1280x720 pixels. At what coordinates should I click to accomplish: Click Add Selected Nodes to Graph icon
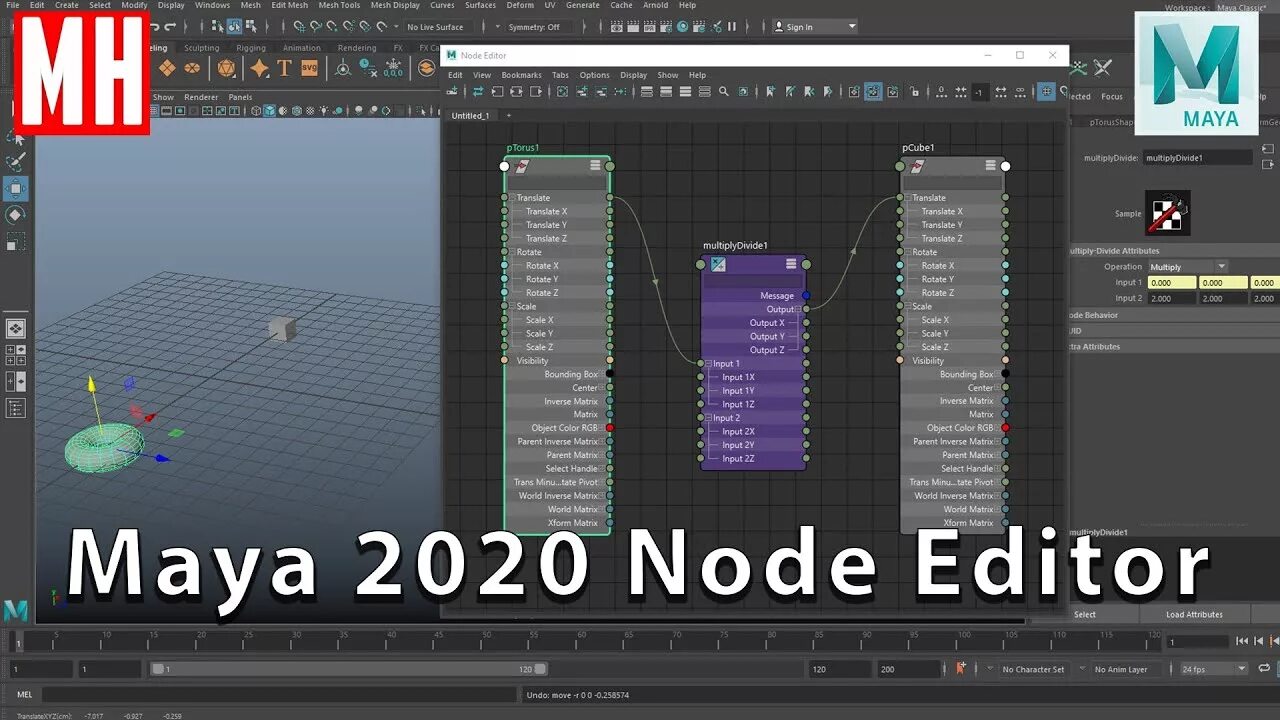pos(582,91)
